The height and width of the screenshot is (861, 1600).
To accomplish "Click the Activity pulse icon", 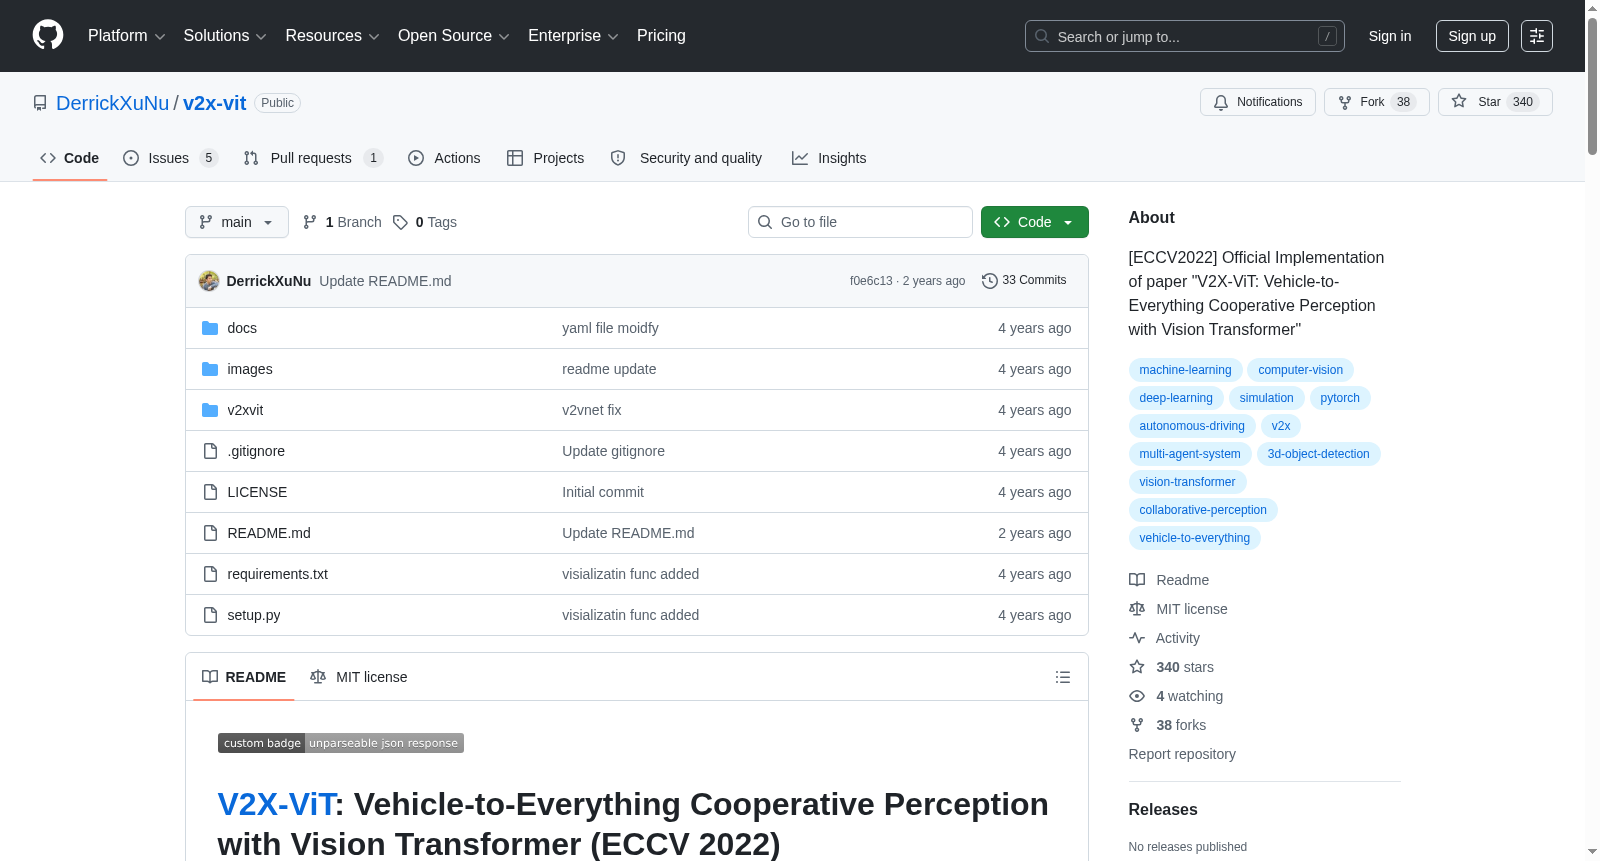I will click(1137, 638).
